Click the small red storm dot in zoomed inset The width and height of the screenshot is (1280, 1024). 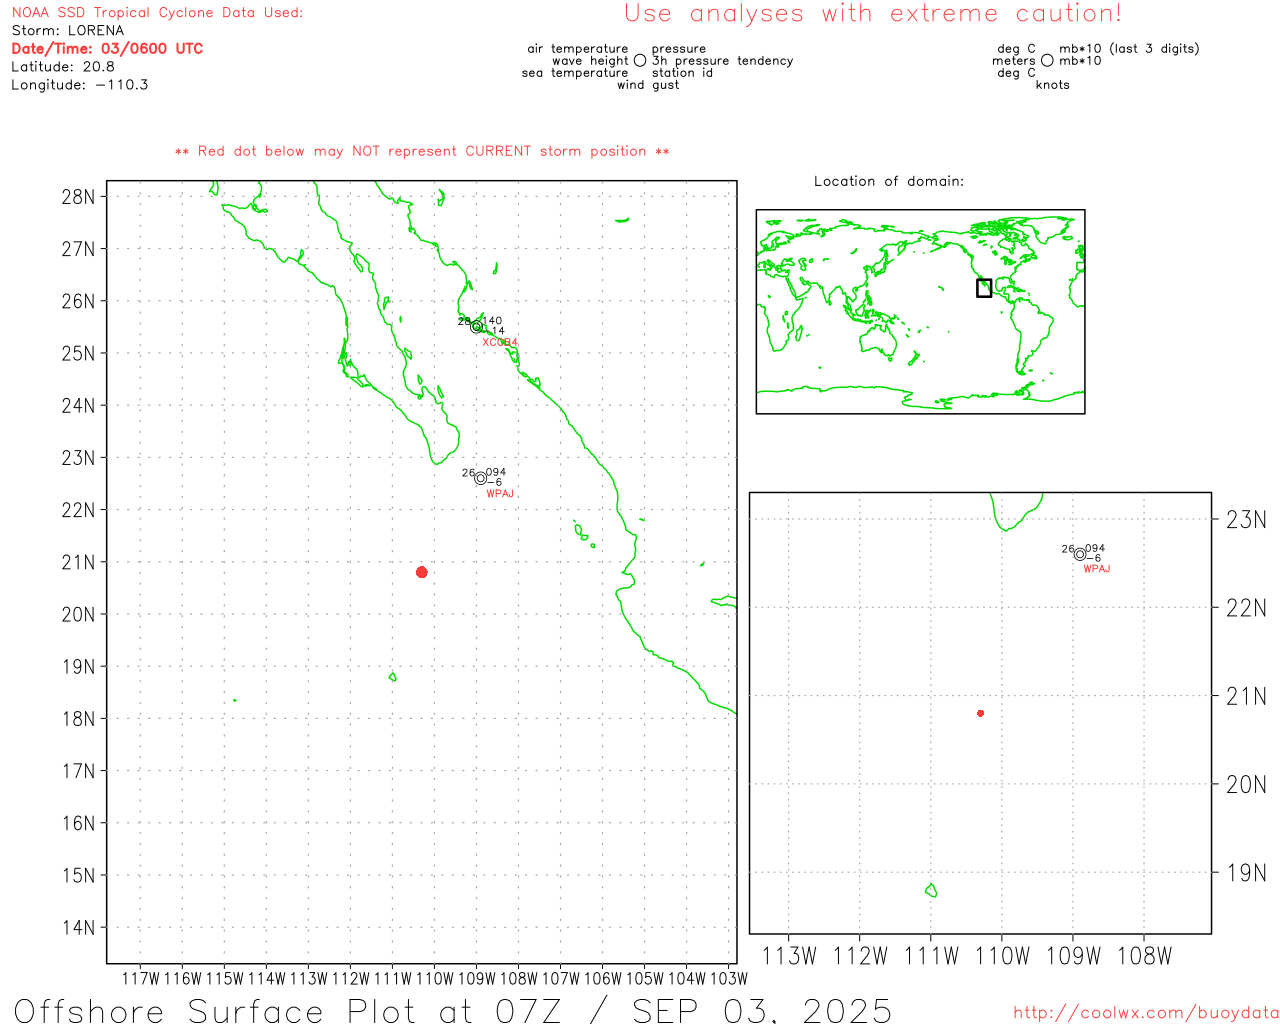(981, 713)
